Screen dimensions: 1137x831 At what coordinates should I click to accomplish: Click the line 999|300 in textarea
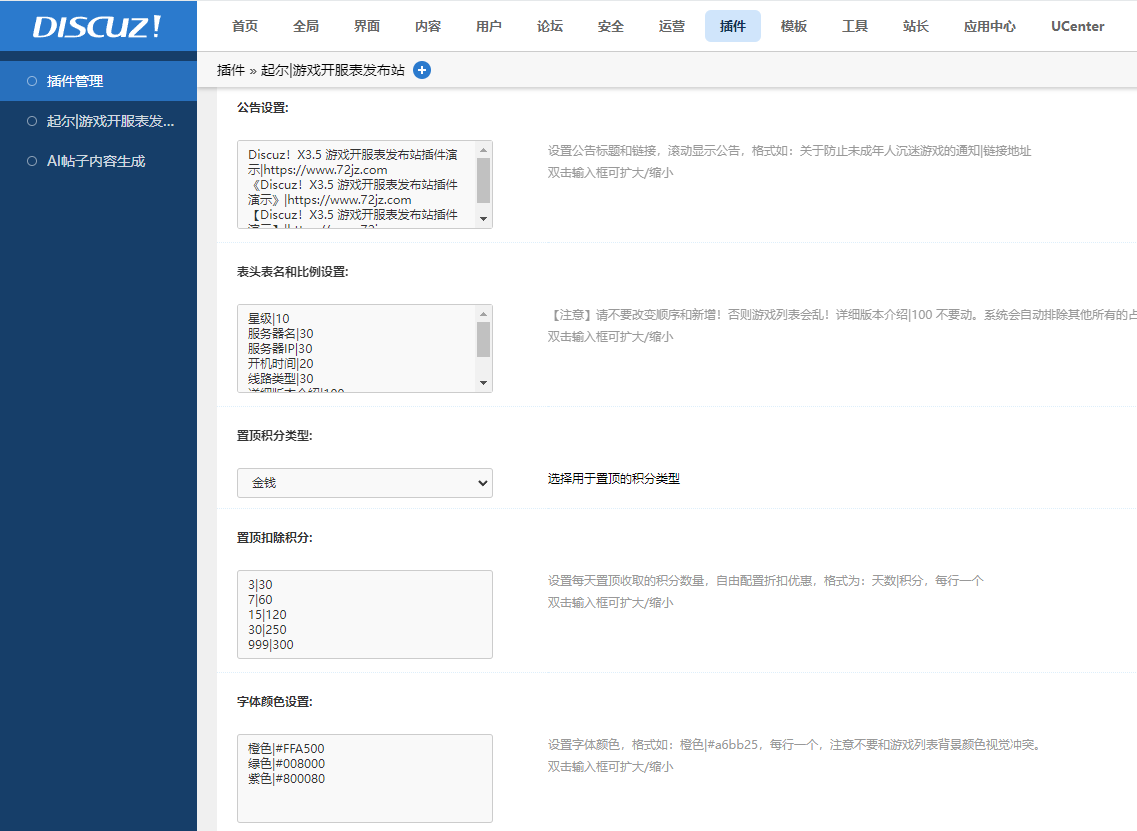pyautogui.click(x=270, y=645)
